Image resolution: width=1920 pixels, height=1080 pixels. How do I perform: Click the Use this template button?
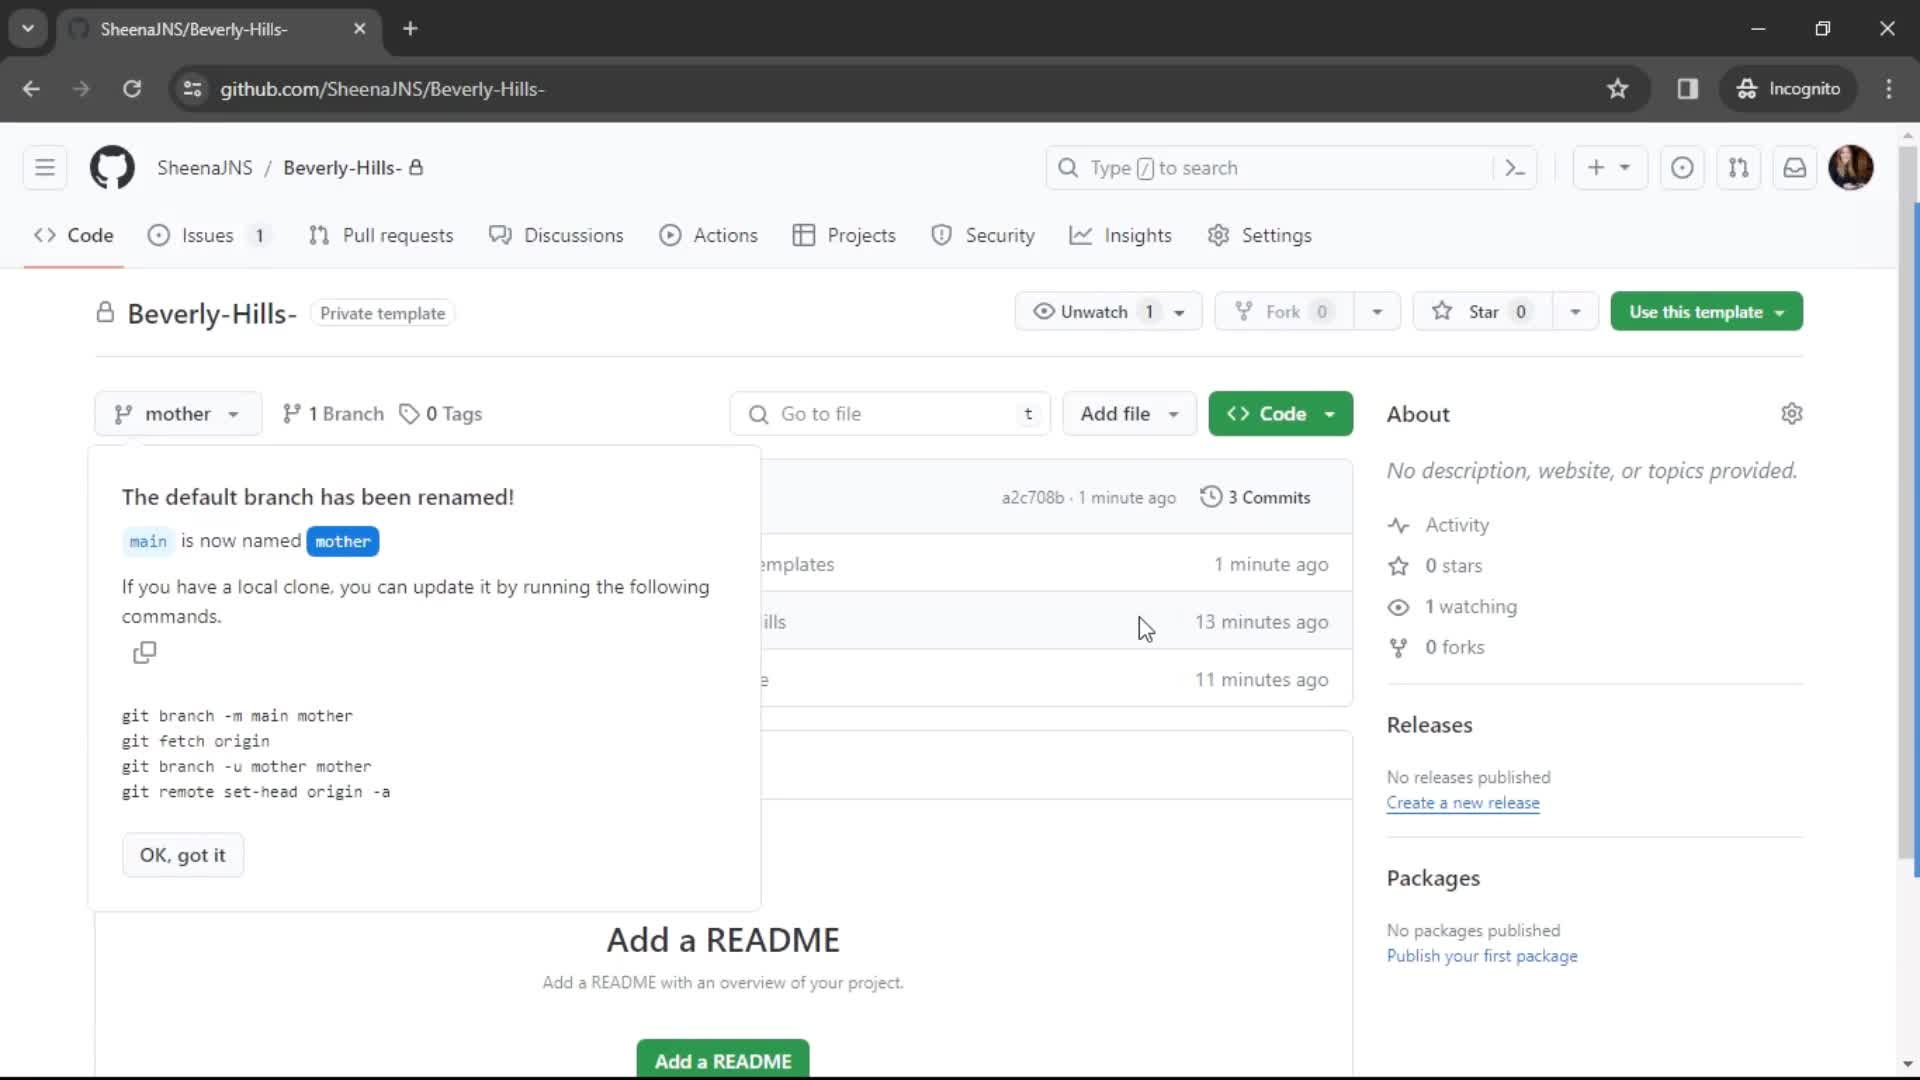[1706, 312]
